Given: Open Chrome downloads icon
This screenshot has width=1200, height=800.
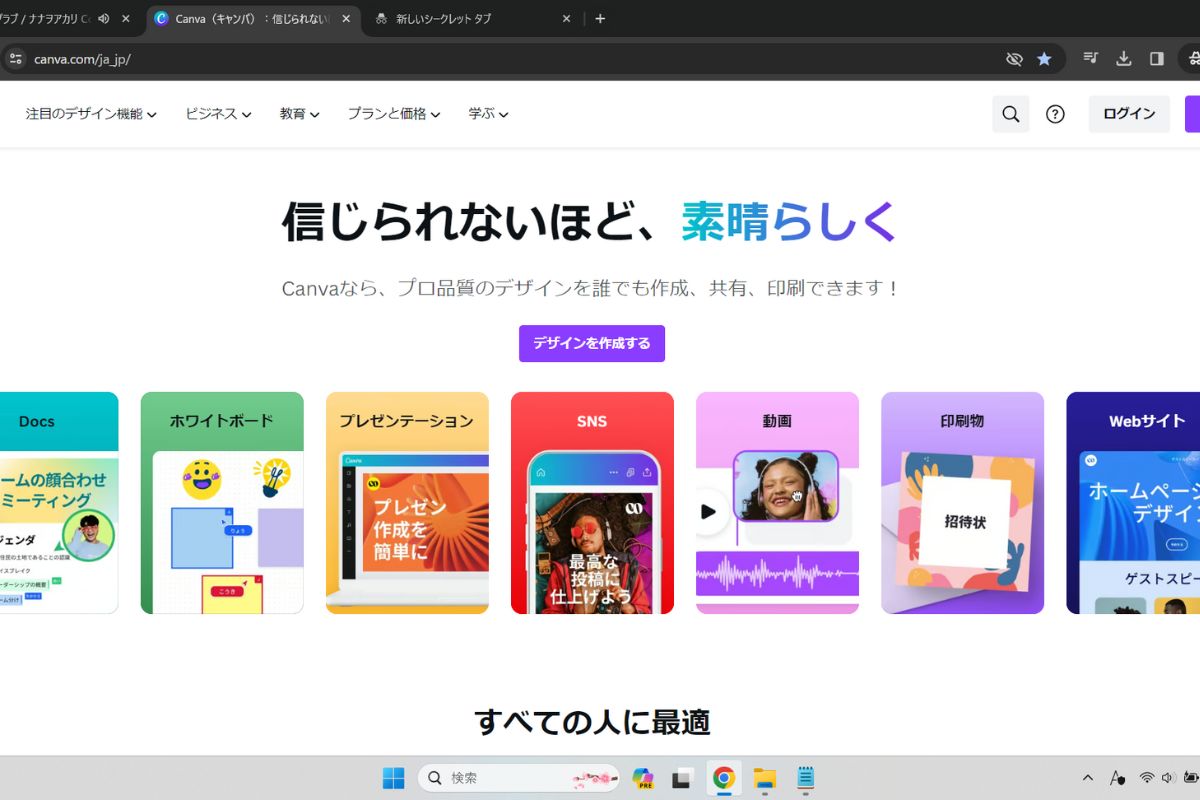Looking at the screenshot, I should click(x=1124, y=59).
